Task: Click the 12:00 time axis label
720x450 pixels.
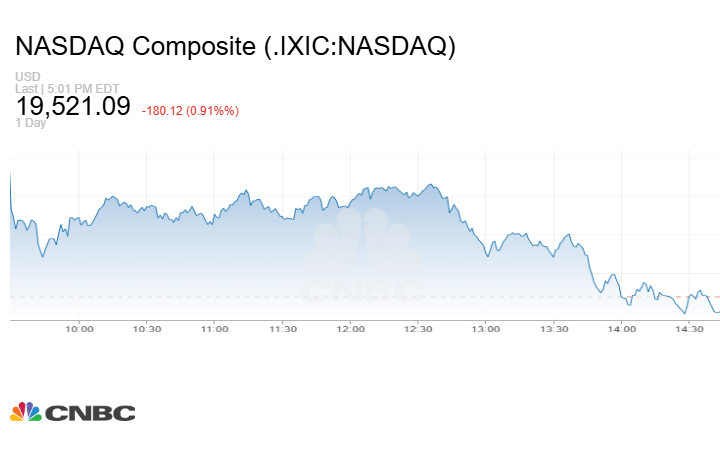Action: click(x=350, y=329)
